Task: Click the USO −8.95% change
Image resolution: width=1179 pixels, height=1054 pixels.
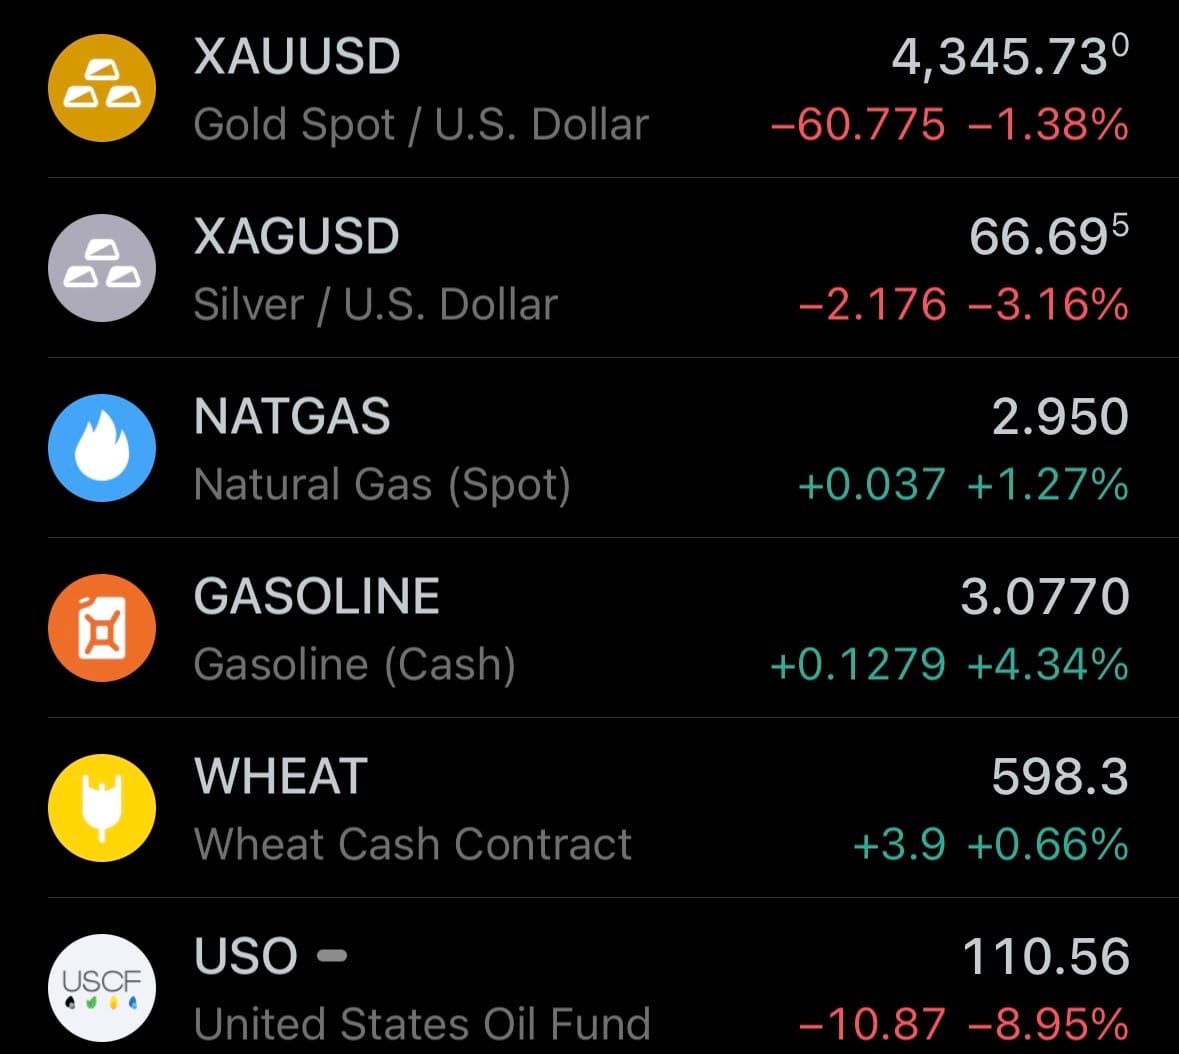Action: [1048, 1024]
